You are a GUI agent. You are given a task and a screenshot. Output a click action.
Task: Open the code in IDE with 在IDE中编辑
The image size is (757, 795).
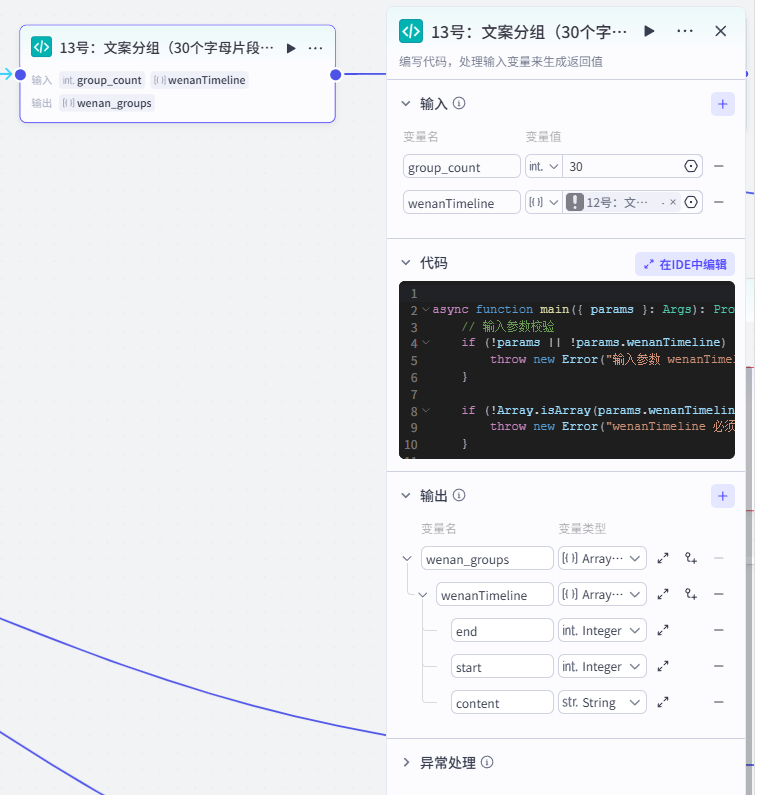coord(684,264)
